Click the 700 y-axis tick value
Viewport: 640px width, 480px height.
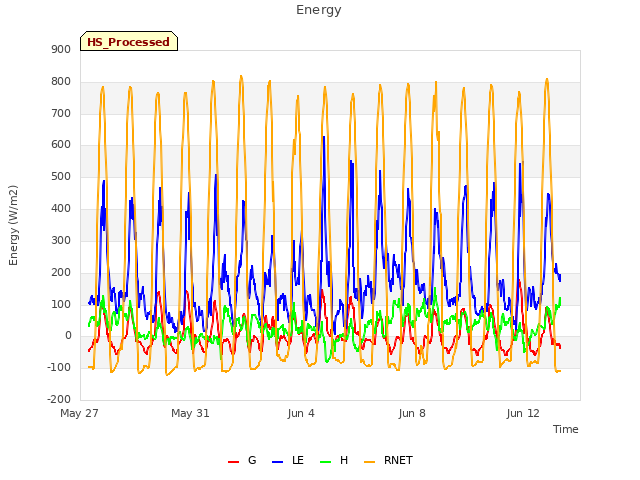61,113
